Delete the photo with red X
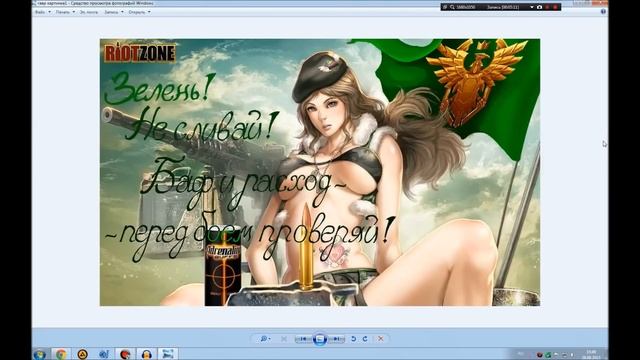Screen dimensions: 640x360 pyautogui.click(x=380, y=339)
